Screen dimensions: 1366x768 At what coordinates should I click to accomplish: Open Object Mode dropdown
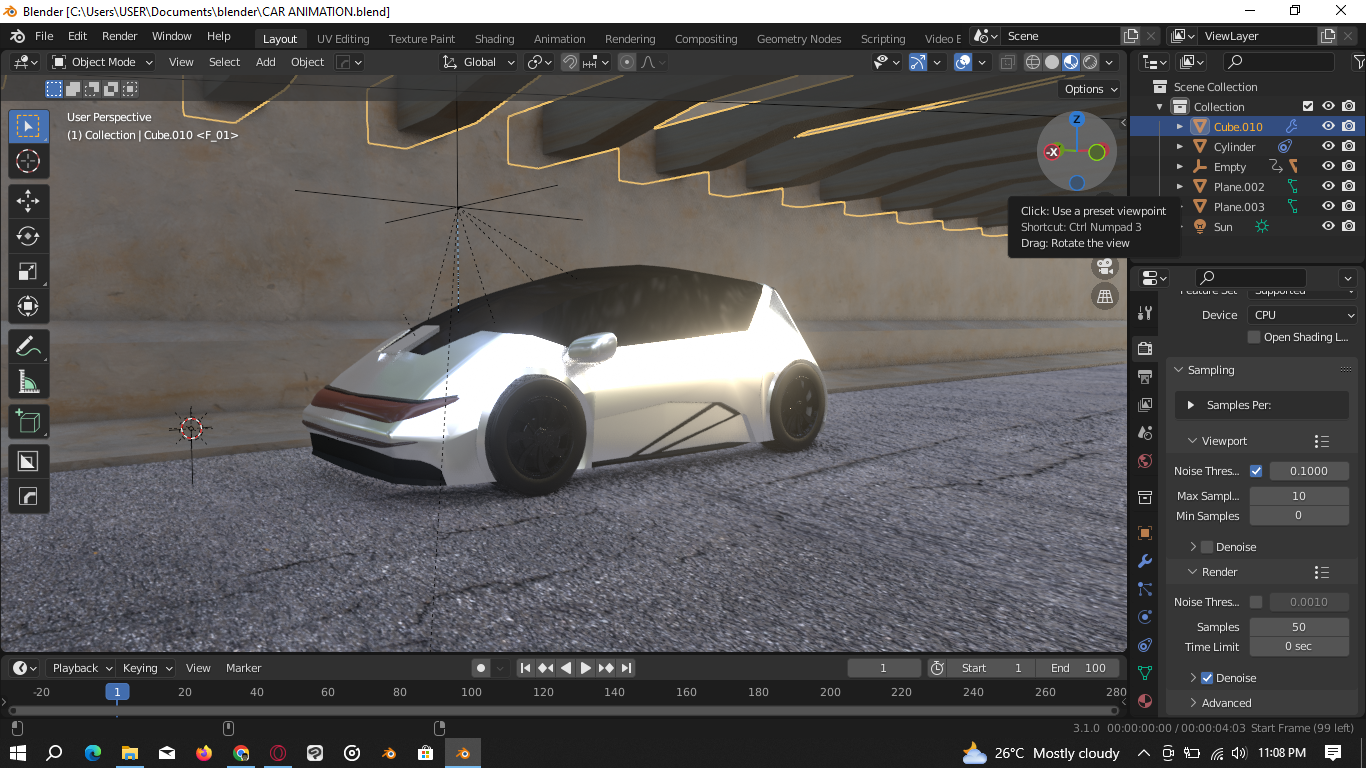(x=103, y=62)
